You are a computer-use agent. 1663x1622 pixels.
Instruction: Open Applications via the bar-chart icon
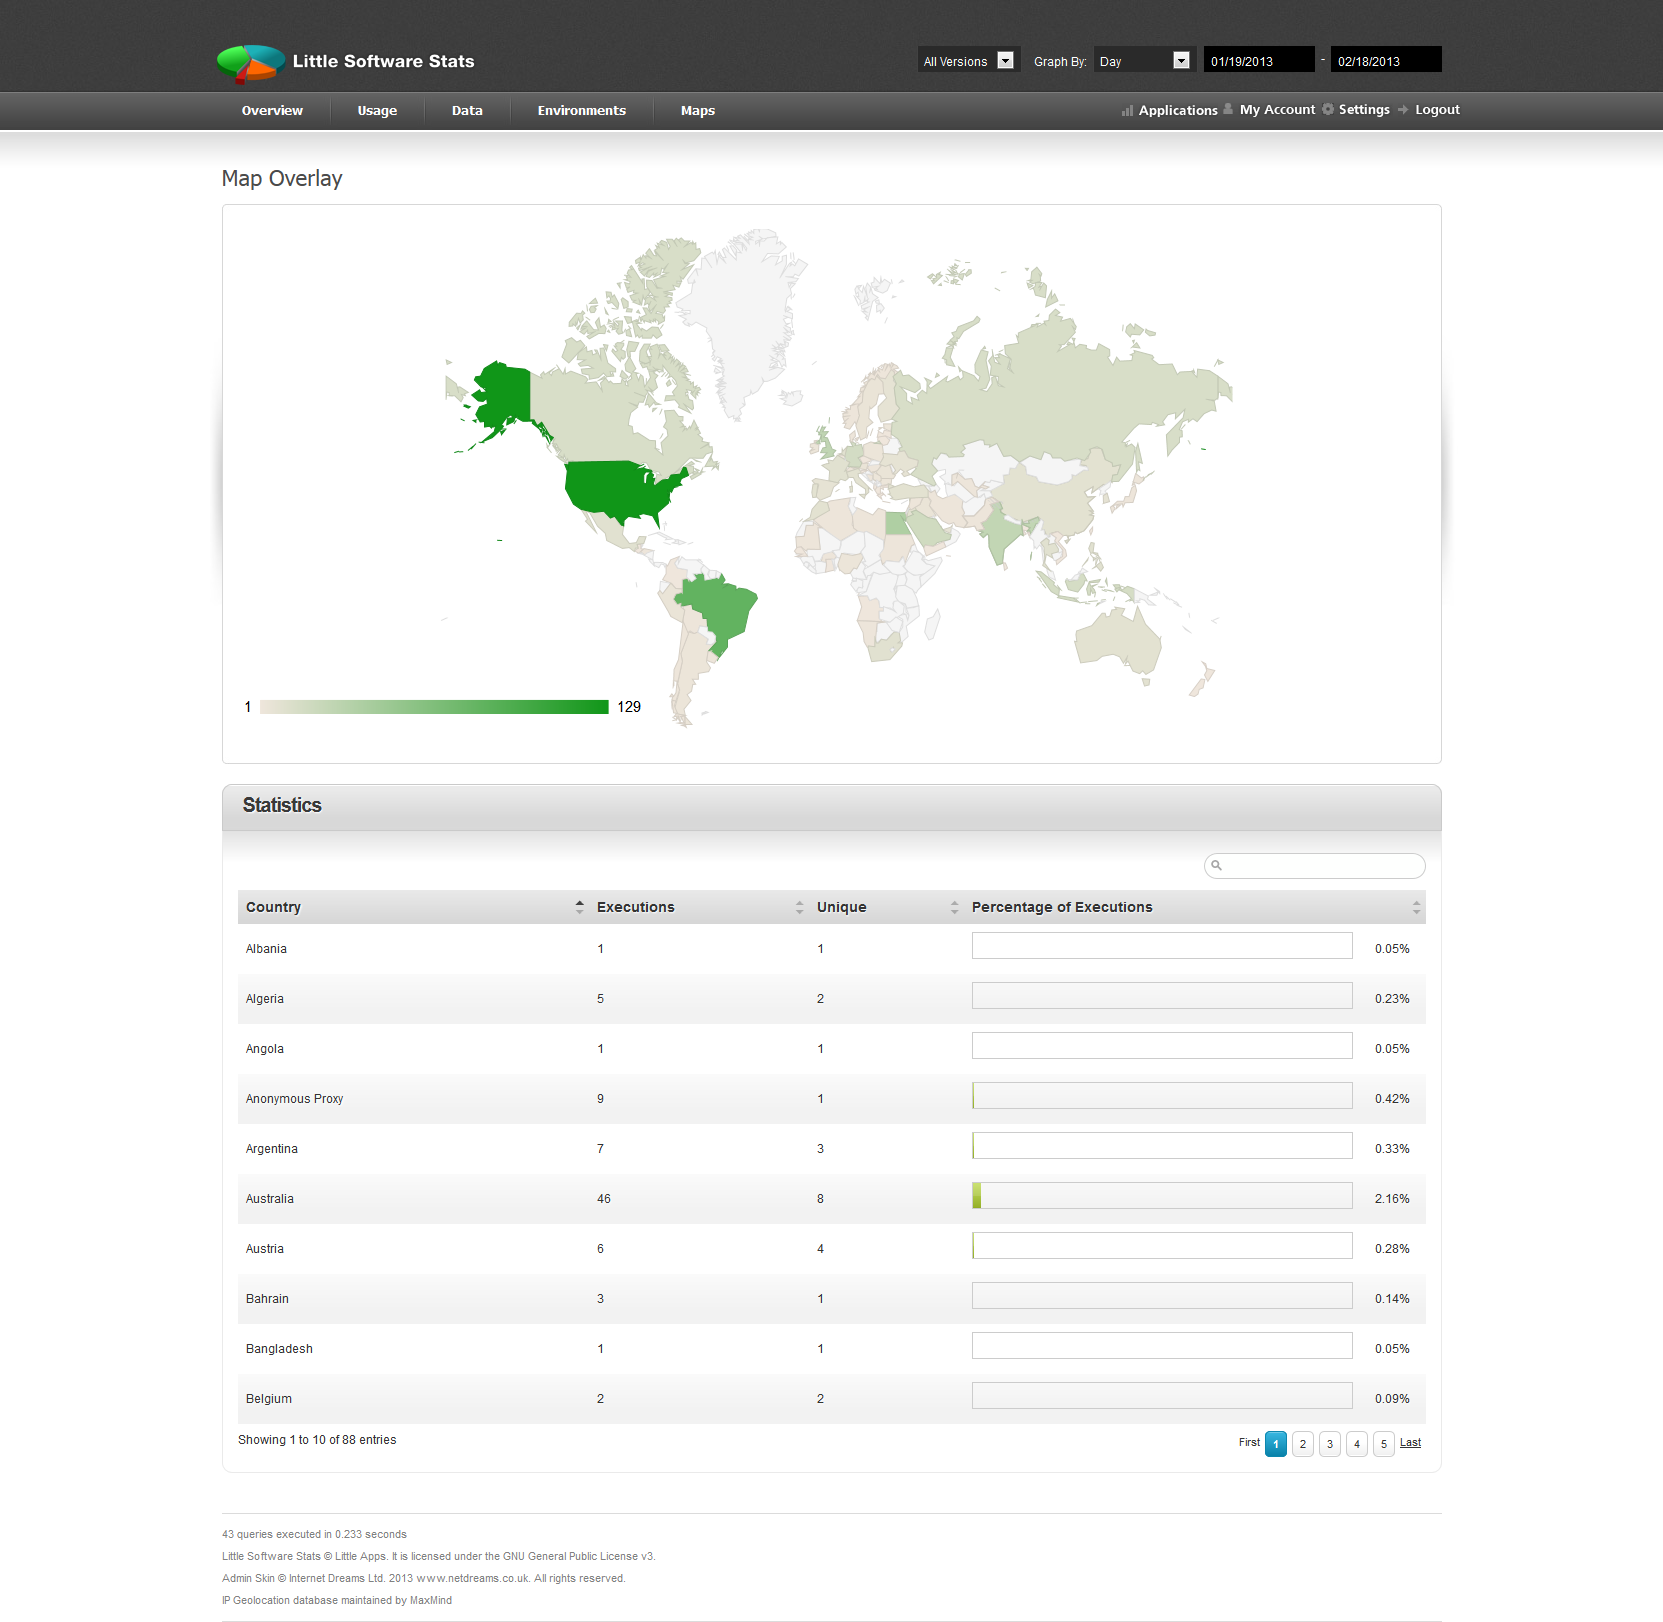(x=1127, y=110)
